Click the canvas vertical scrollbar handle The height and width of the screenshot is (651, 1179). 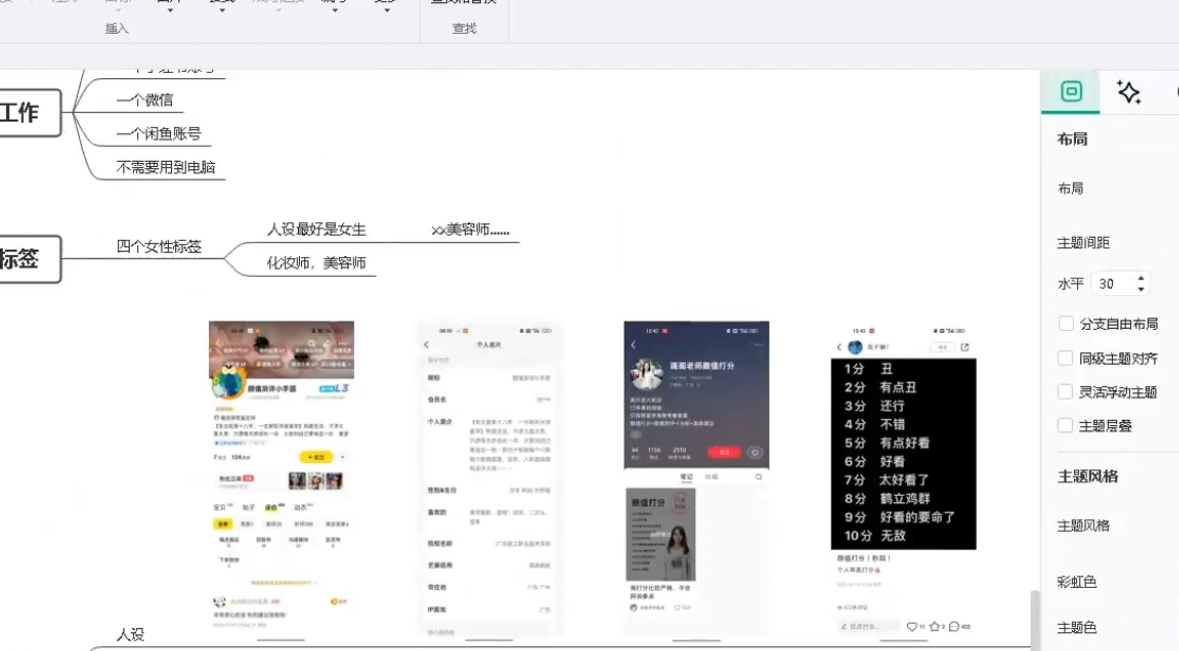tap(1034, 618)
